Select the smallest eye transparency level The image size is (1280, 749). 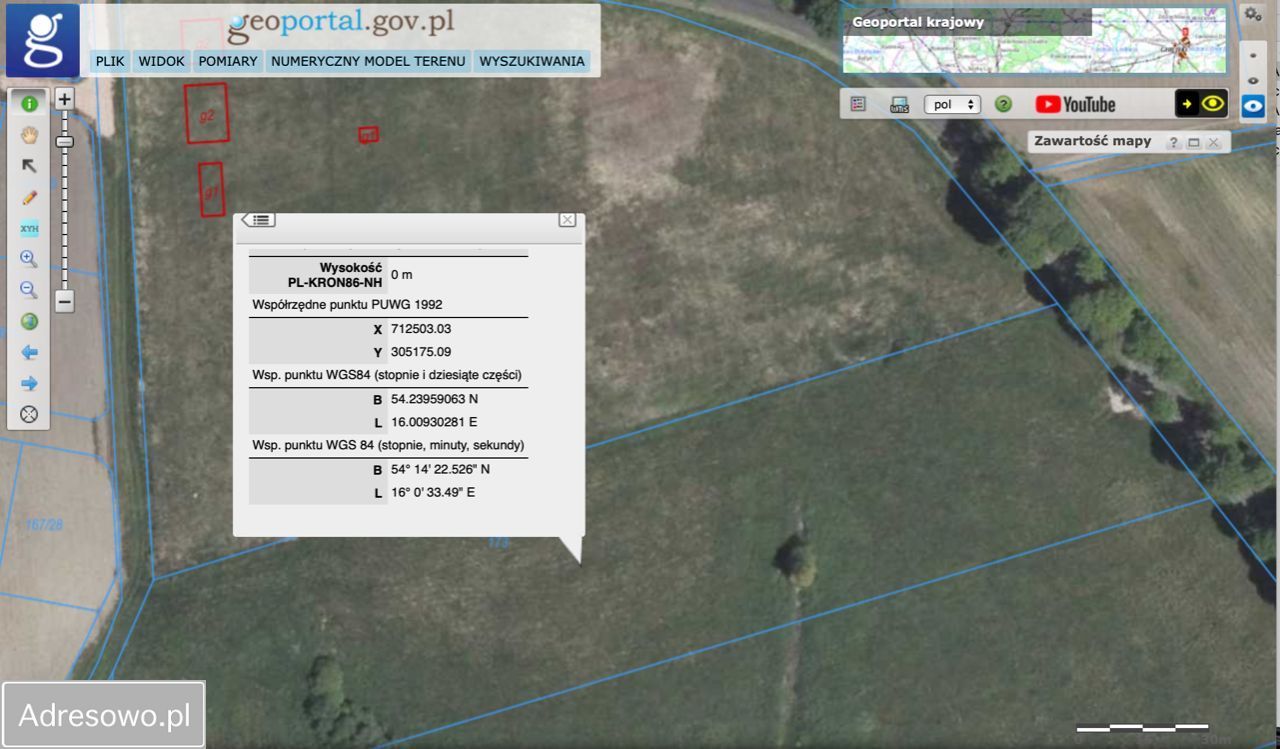coord(1253,56)
